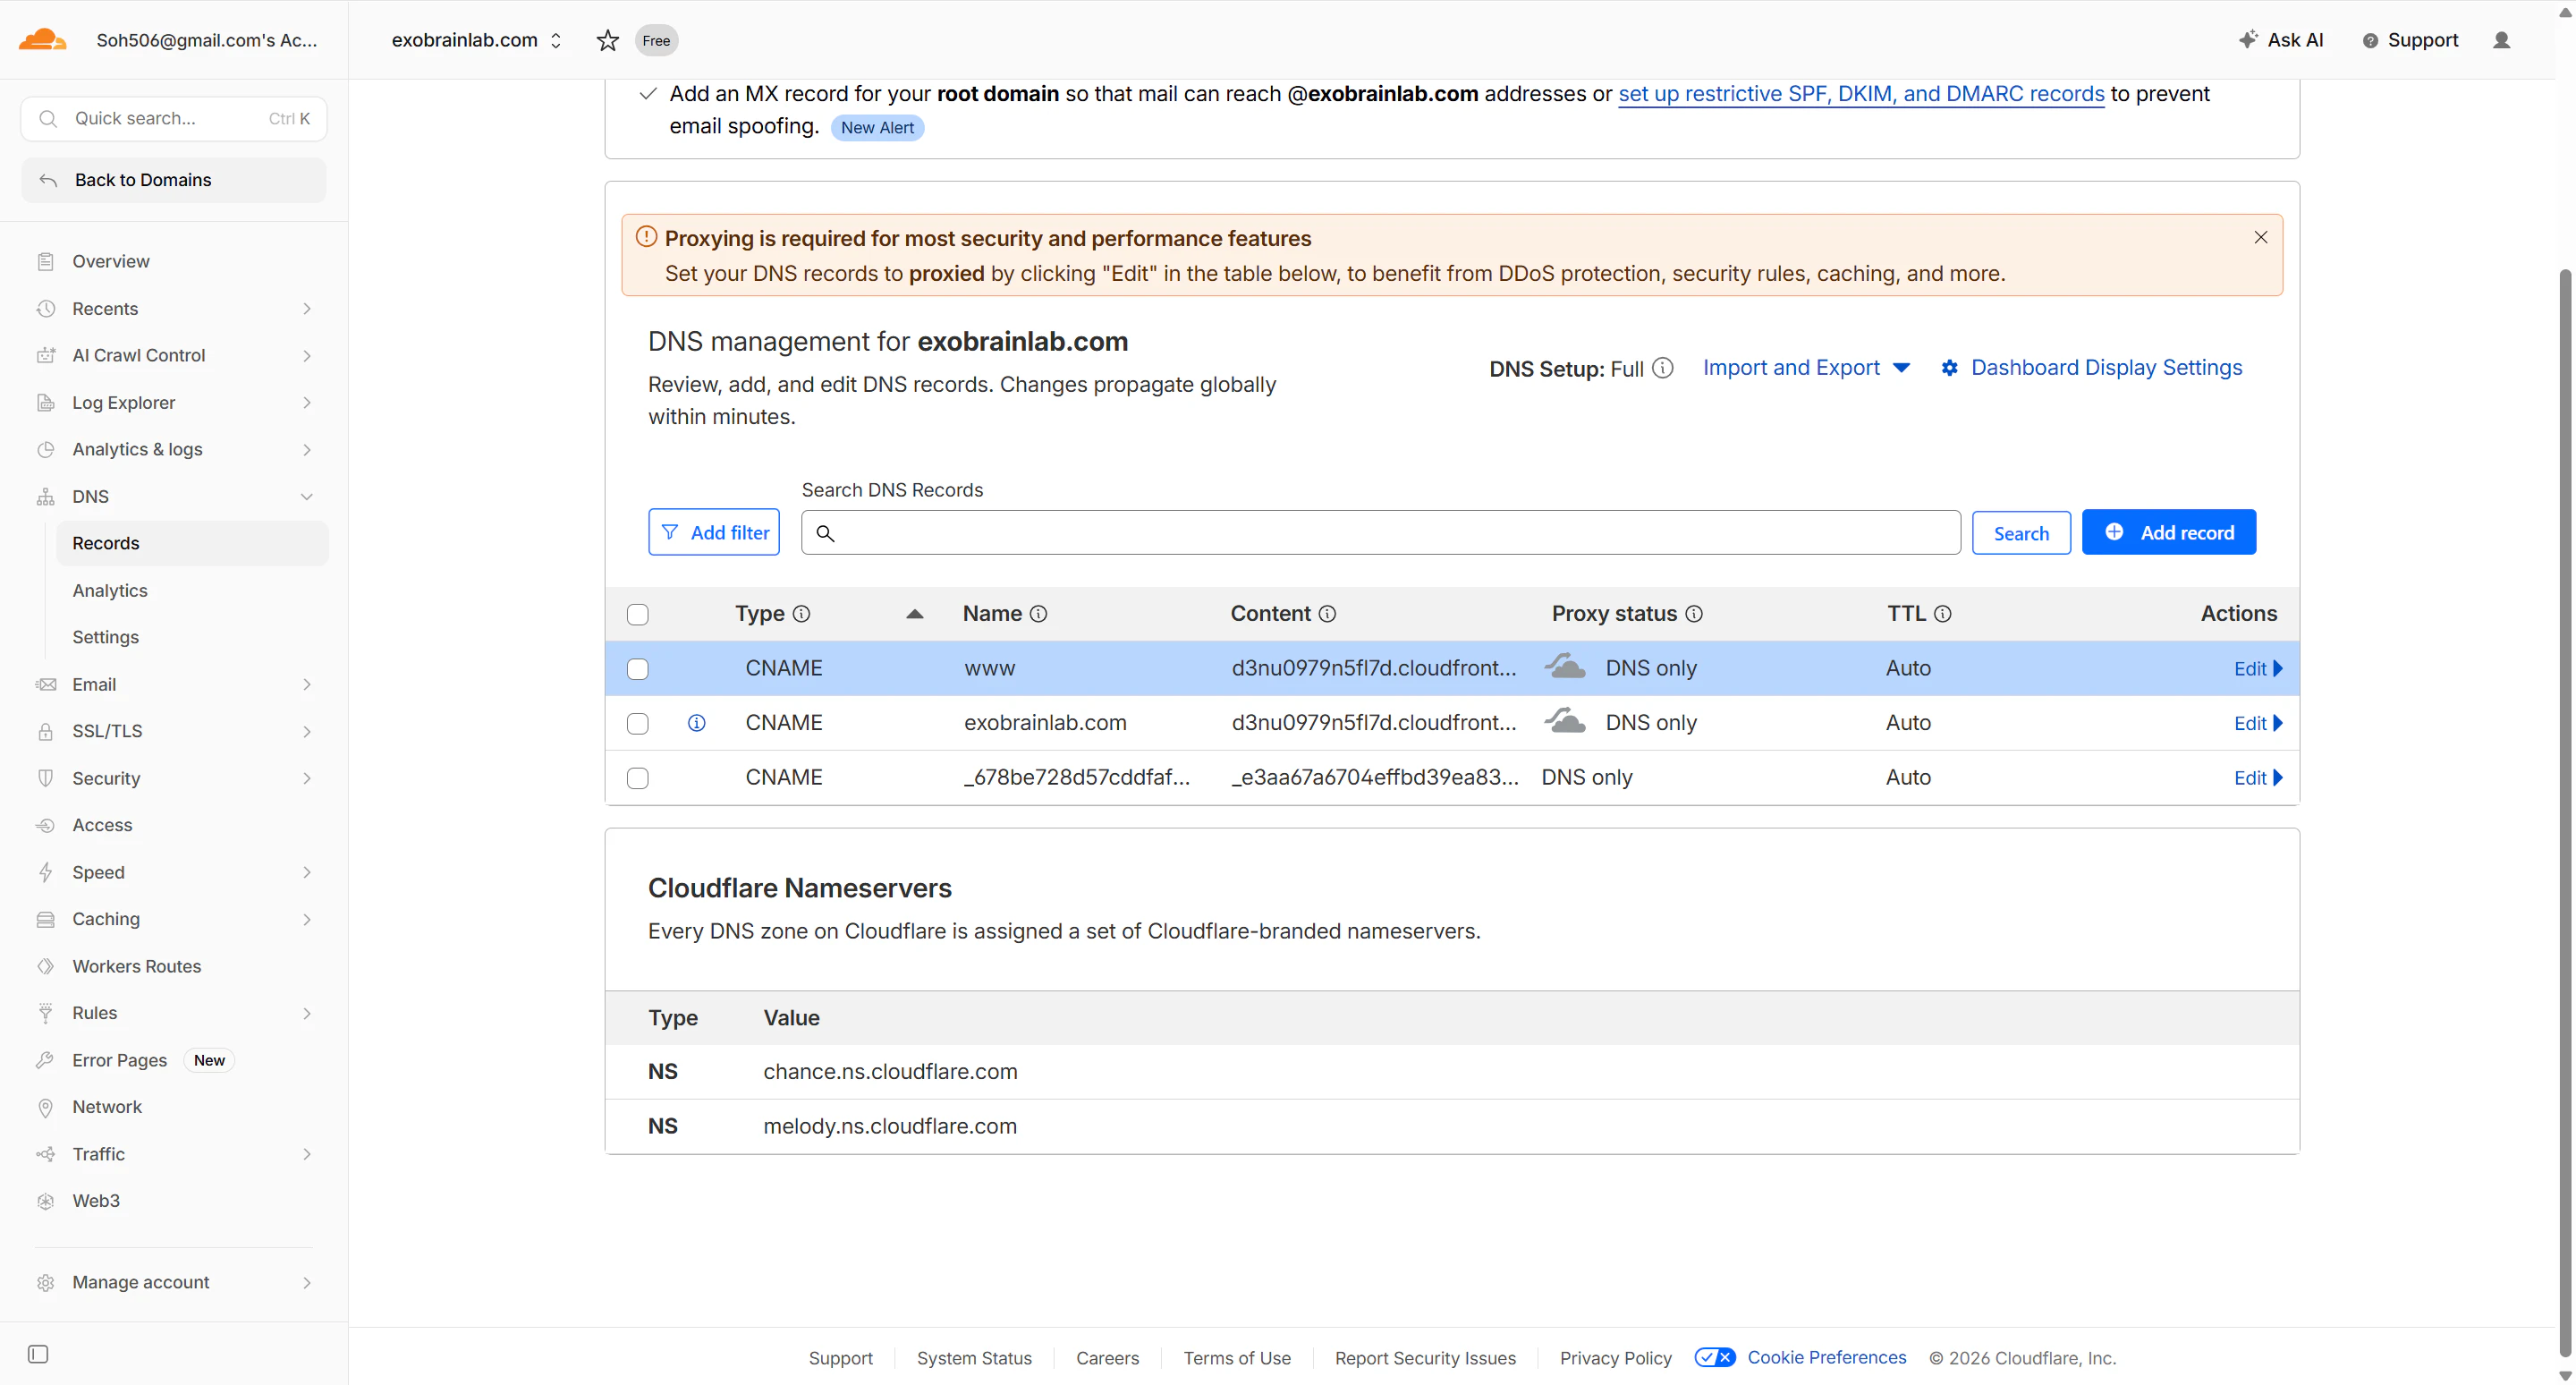Check the _678be728d57cddfaf record checkbox

pyautogui.click(x=637, y=778)
